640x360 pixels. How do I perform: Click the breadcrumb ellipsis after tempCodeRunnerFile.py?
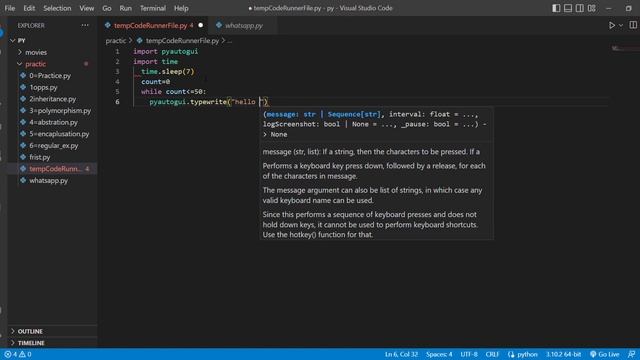click(230, 41)
